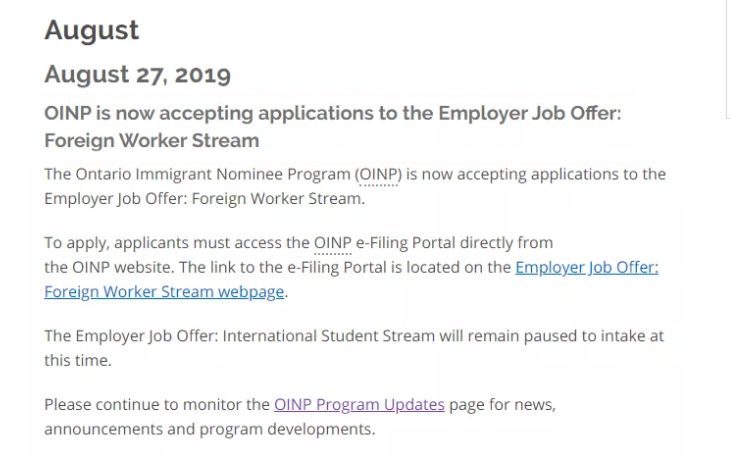Click the words 'Ontario Immigrant Nominee Program'
Image resolution: width=730 pixels, height=460 pixels.
pyautogui.click(x=213, y=174)
